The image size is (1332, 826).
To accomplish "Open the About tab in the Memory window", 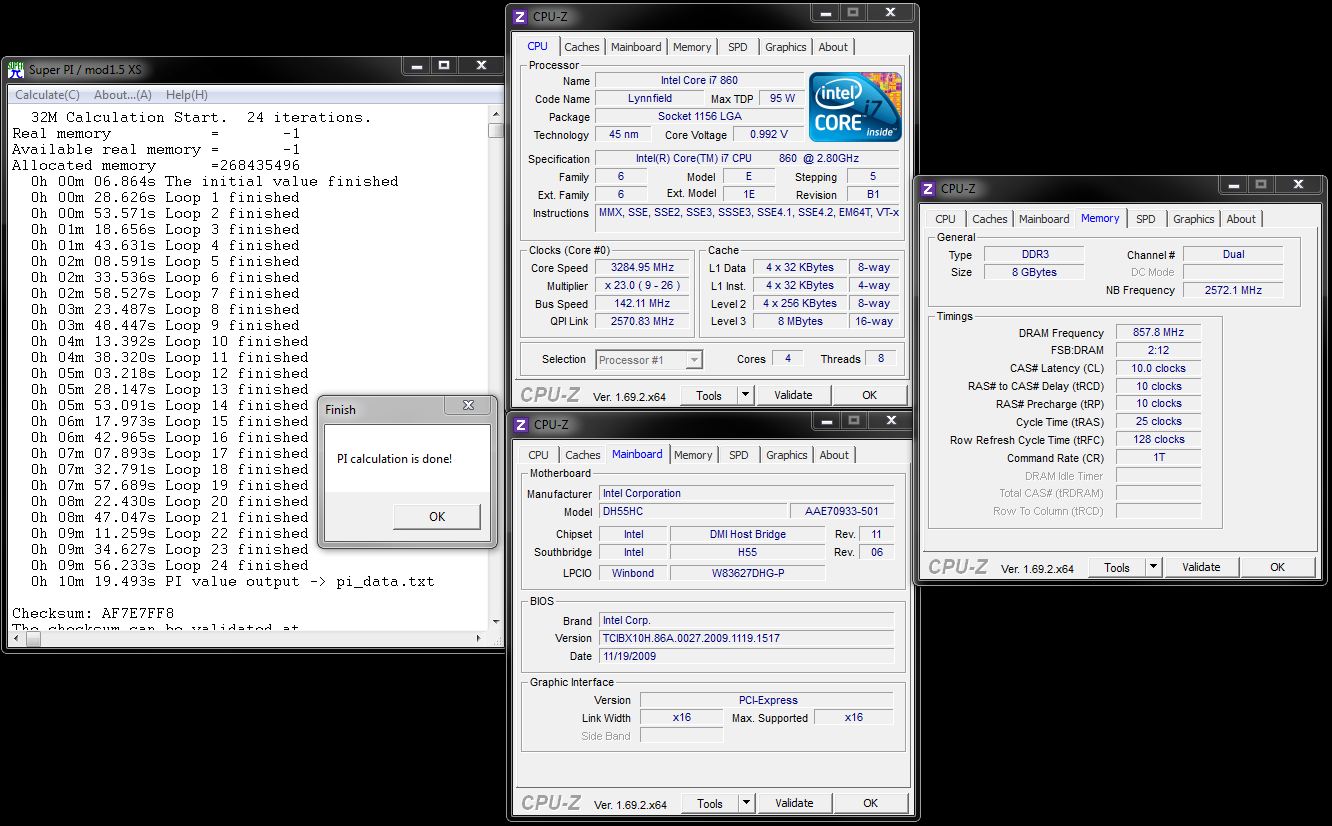I will (x=1241, y=219).
